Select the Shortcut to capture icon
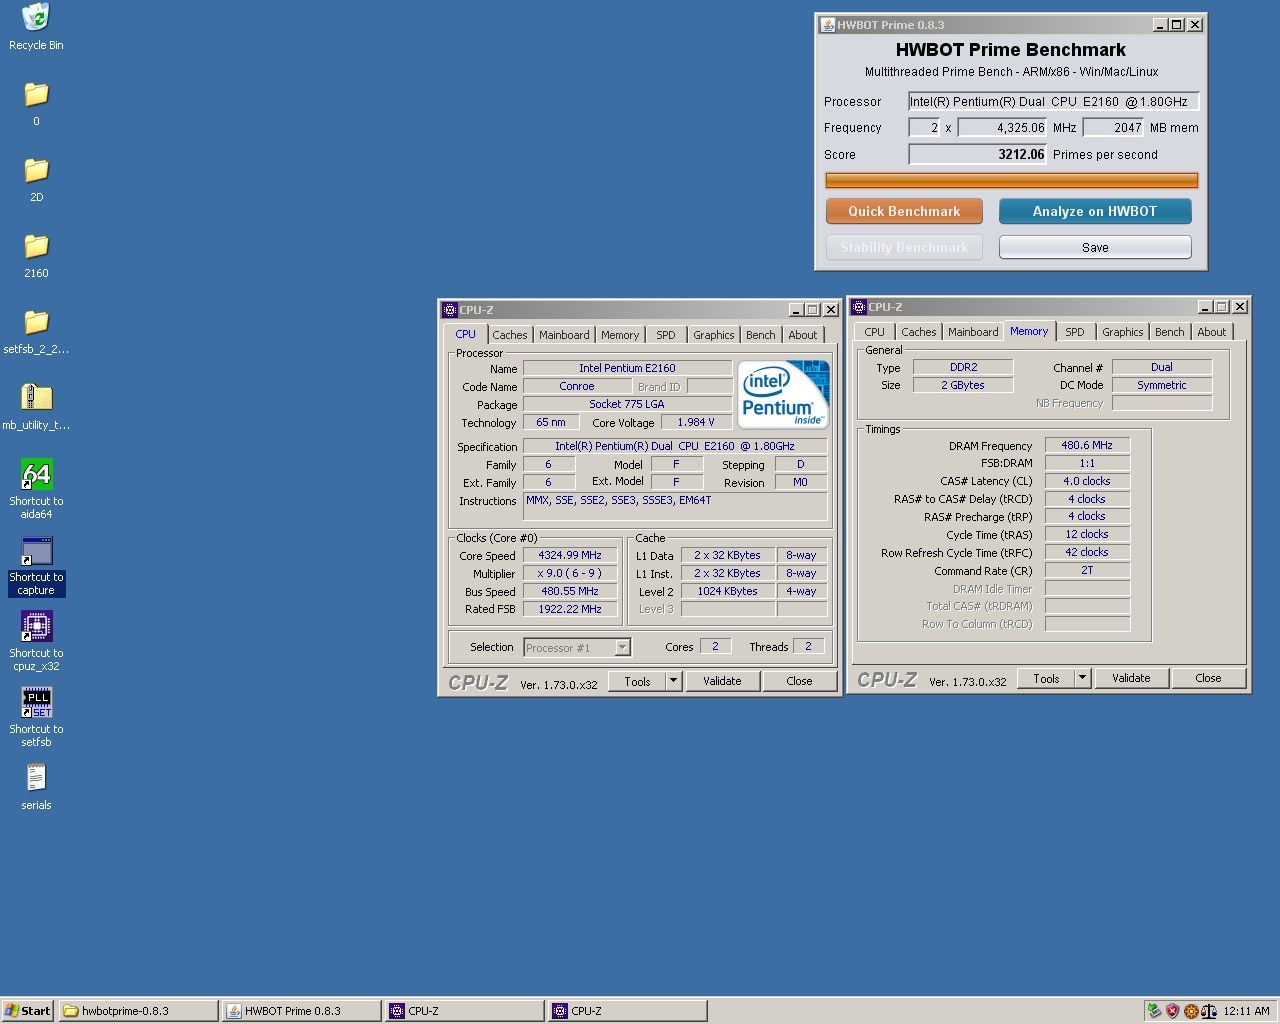 [x=36, y=551]
